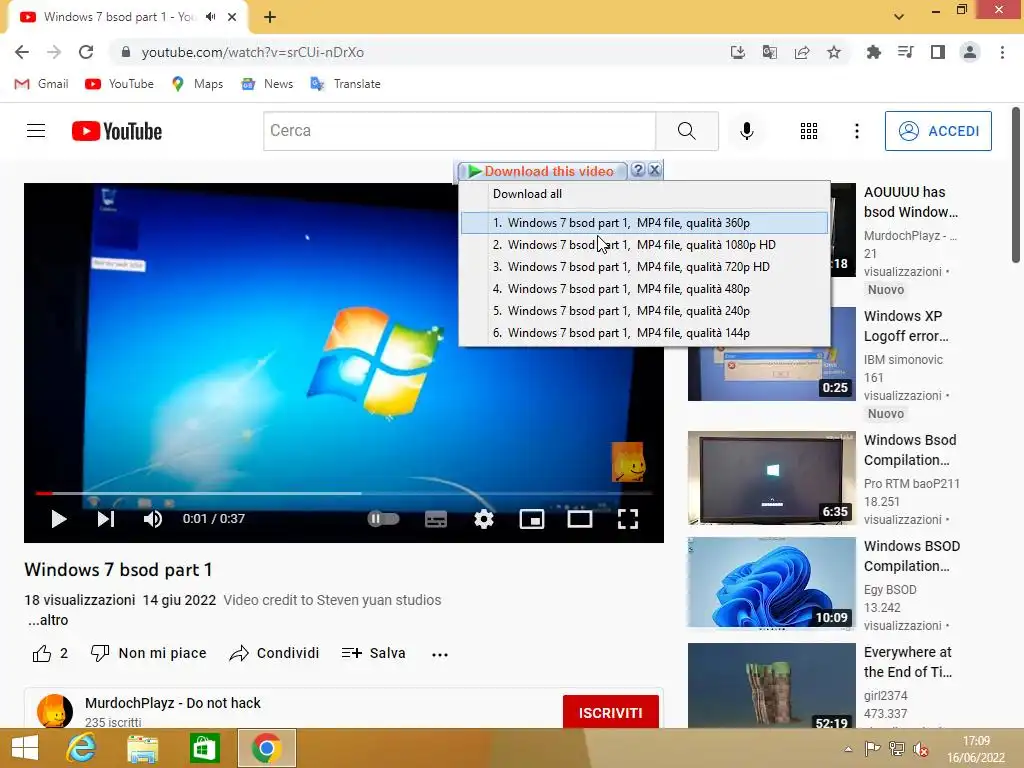Open the YouTube apps grid
This screenshot has height=768, width=1024.
tap(808, 131)
